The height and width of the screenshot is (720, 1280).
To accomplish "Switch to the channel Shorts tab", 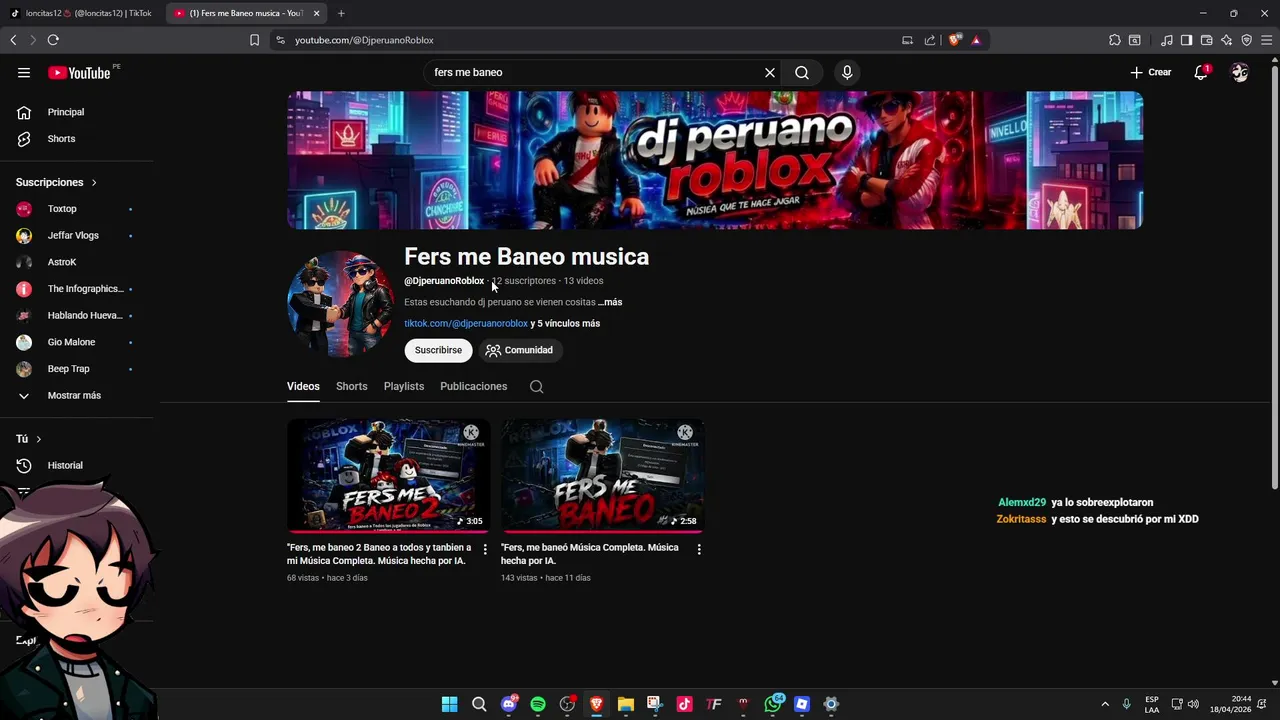I will pyautogui.click(x=352, y=386).
